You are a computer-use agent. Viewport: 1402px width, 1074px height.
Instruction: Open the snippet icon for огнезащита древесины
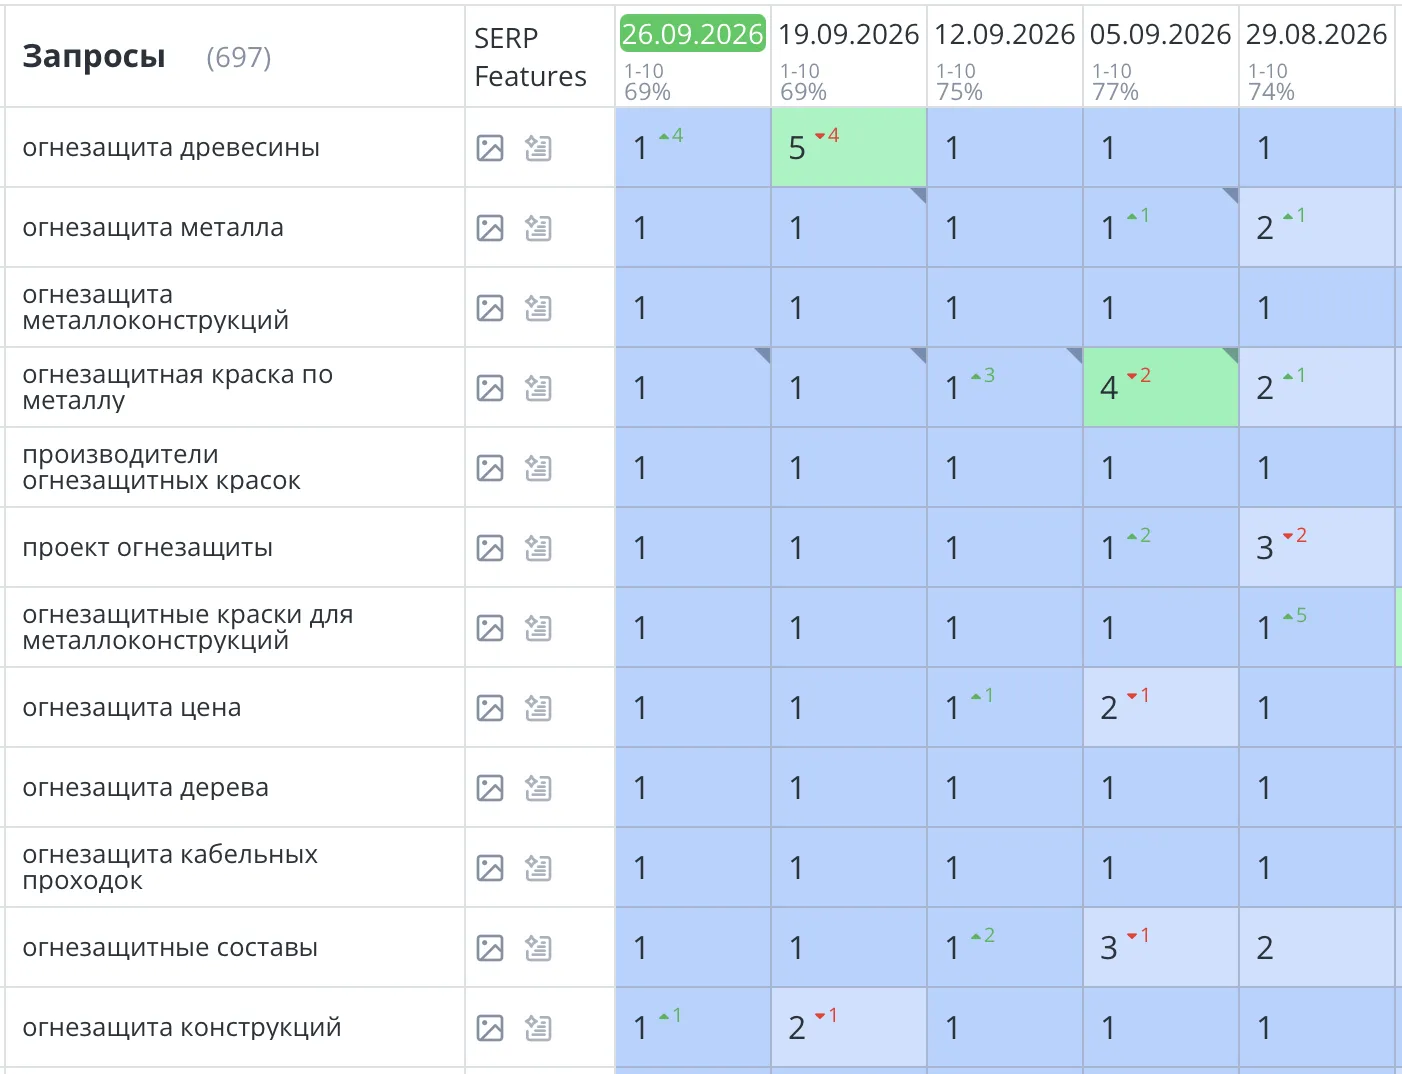point(538,148)
